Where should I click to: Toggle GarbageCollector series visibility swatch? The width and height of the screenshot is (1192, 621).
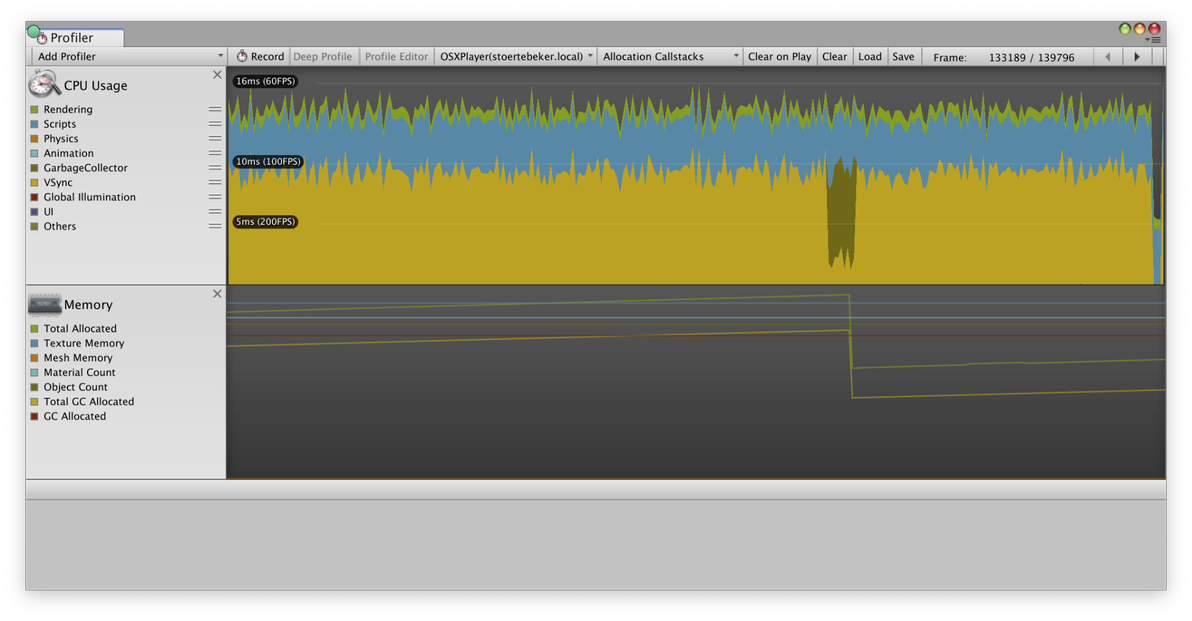click(34, 168)
